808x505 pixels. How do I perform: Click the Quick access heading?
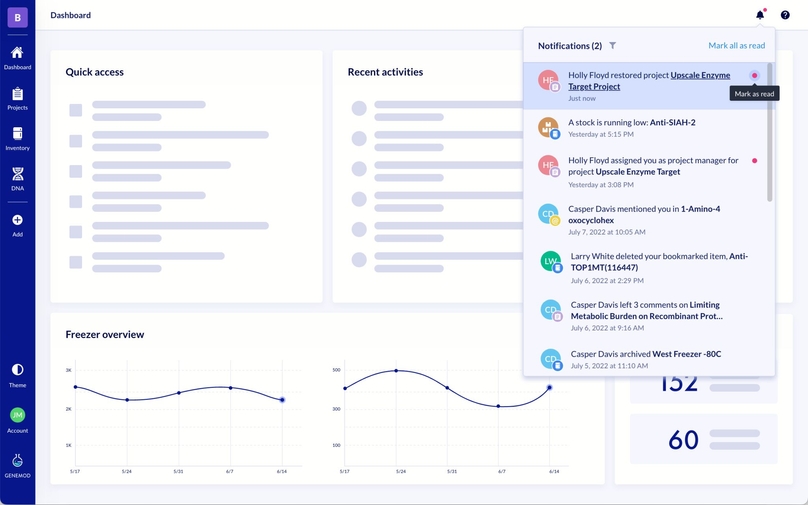(94, 72)
